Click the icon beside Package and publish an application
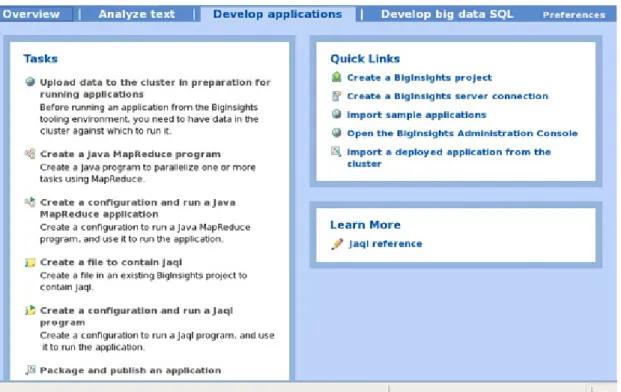621x392 pixels. click(30, 370)
